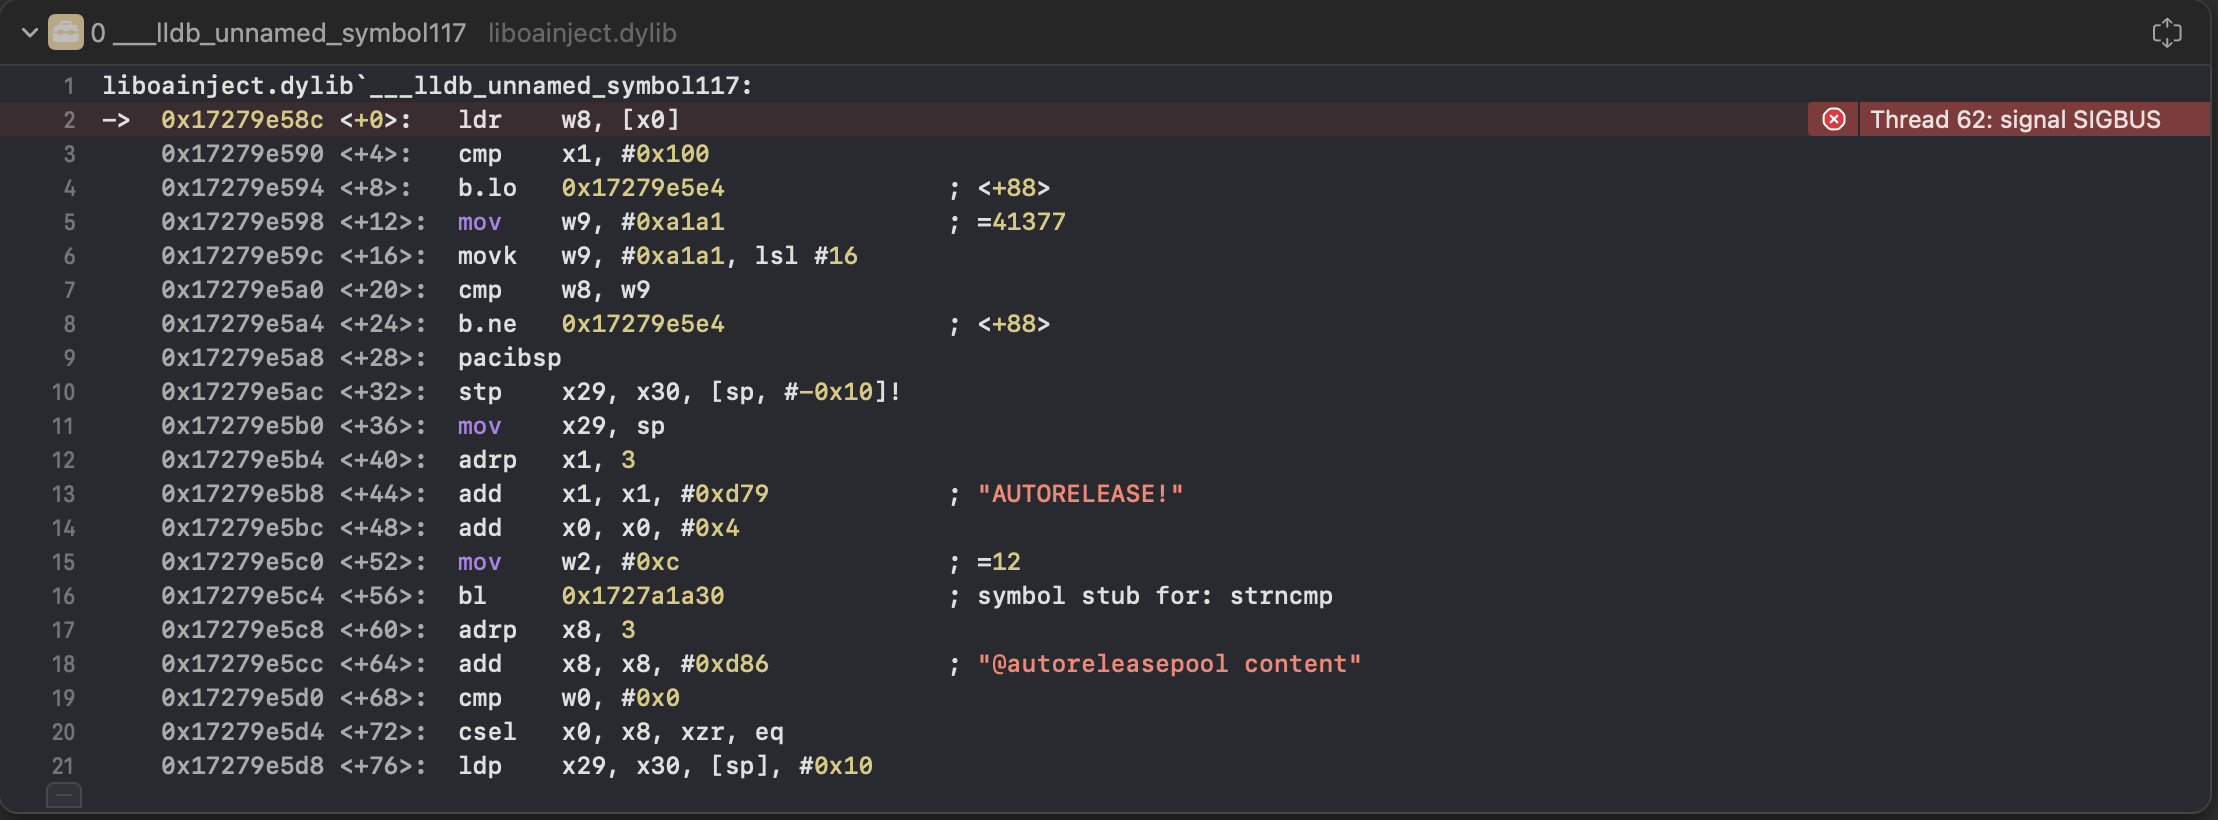Click the "AUTORELEASE!" string comment

click(x=1080, y=494)
